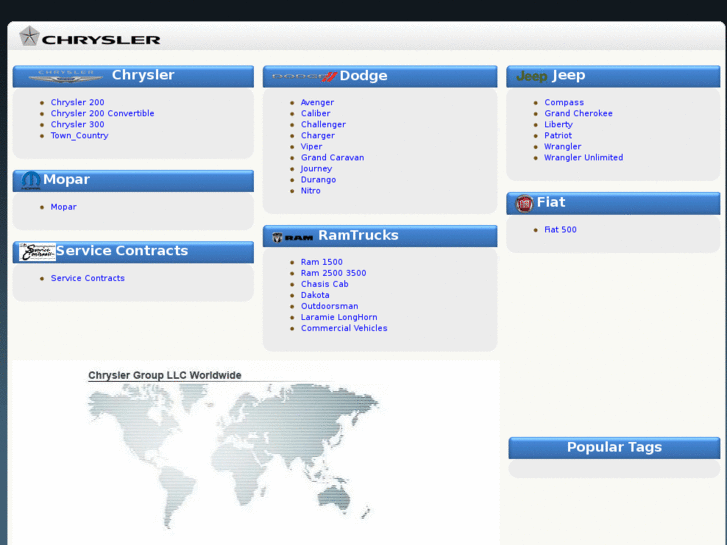Click the Chrysler section header title

[x=143, y=75]
